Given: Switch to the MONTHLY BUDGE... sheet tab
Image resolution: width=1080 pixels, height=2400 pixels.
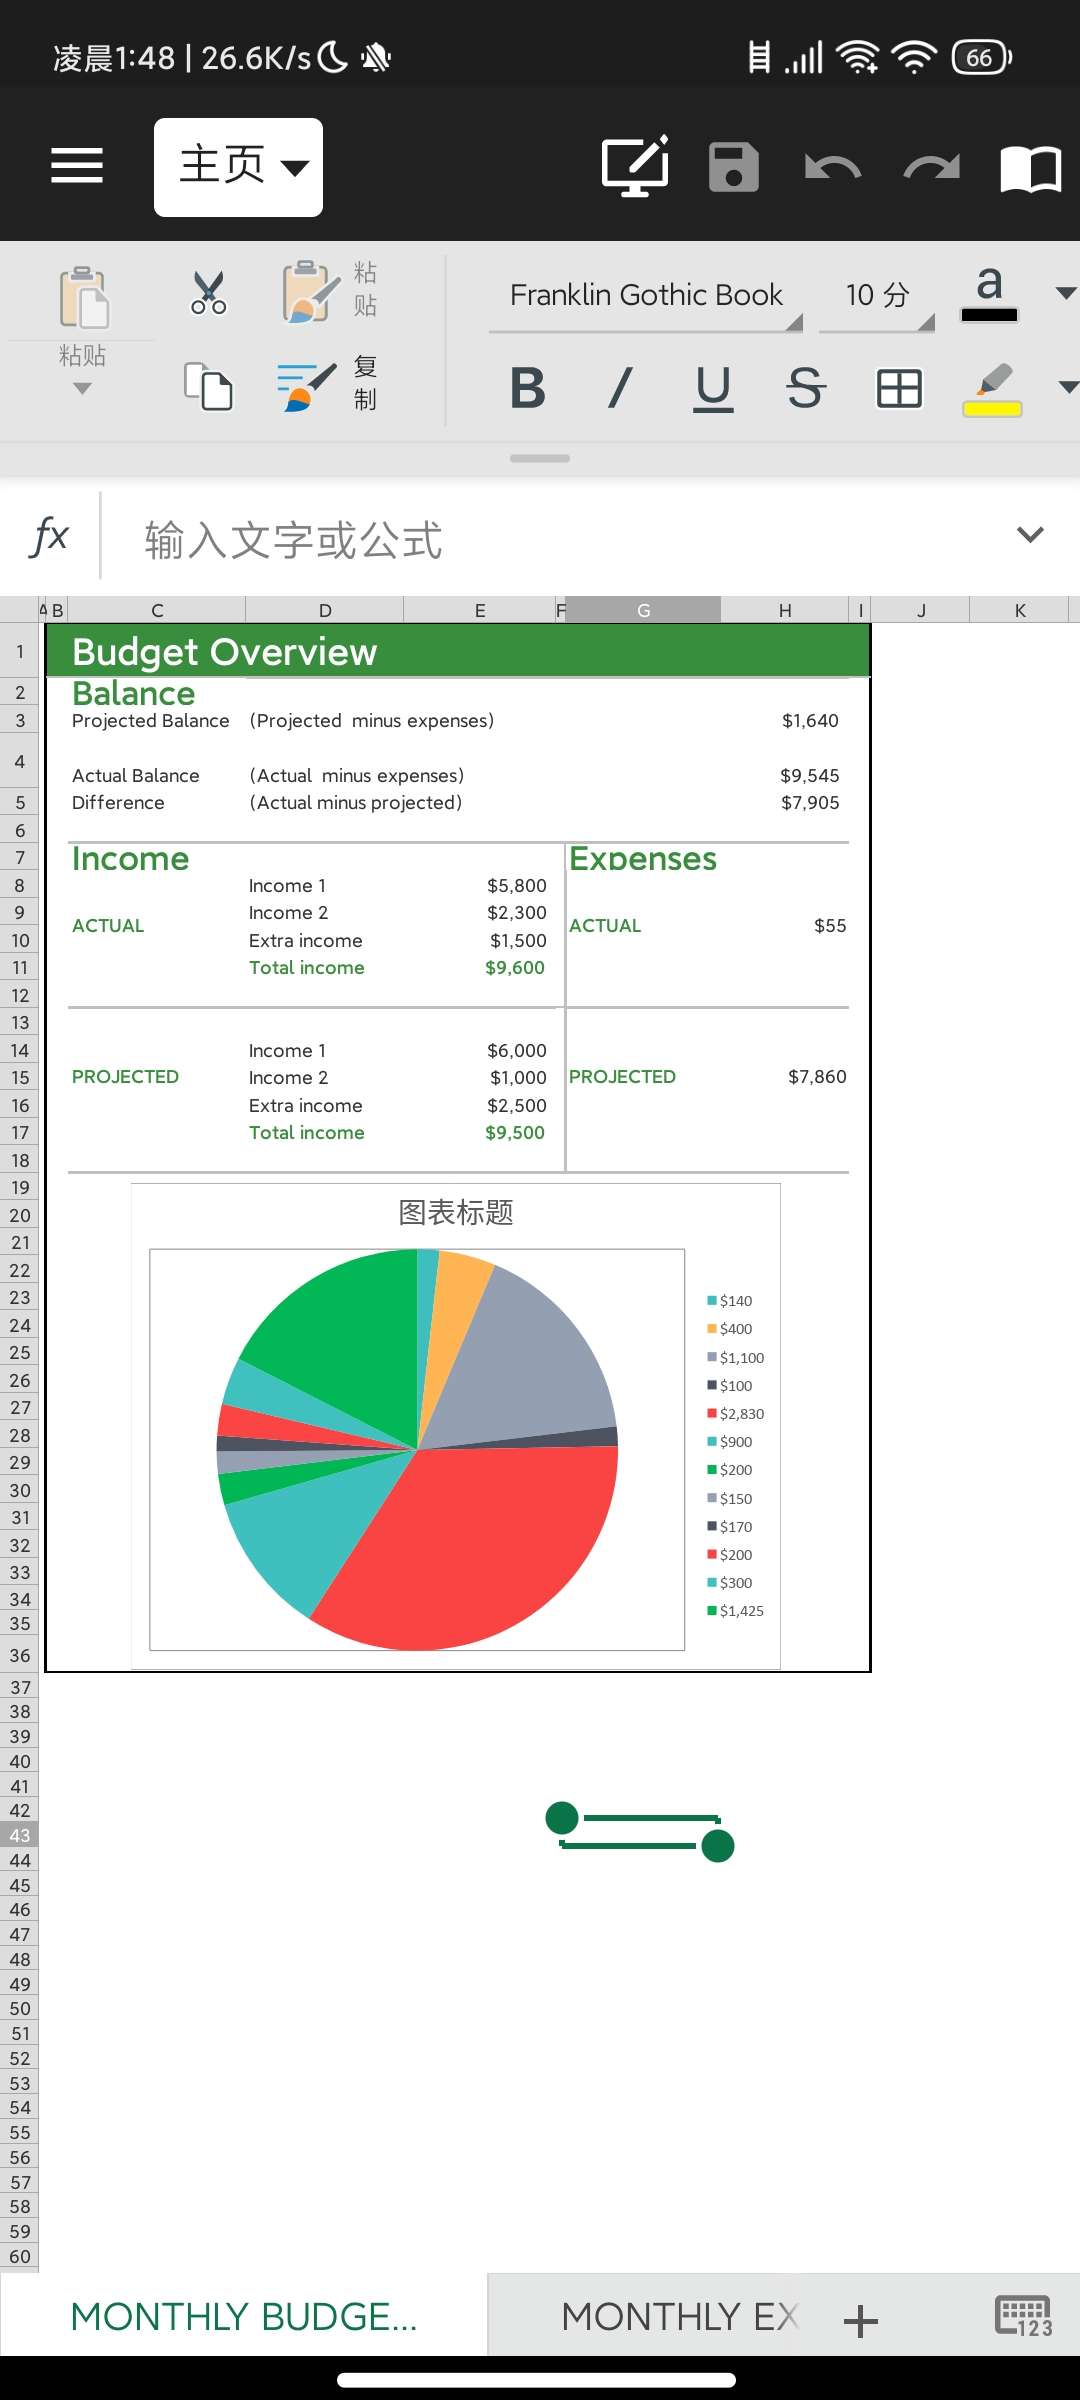Looking at the screenshot, I should coord(243,2317).
